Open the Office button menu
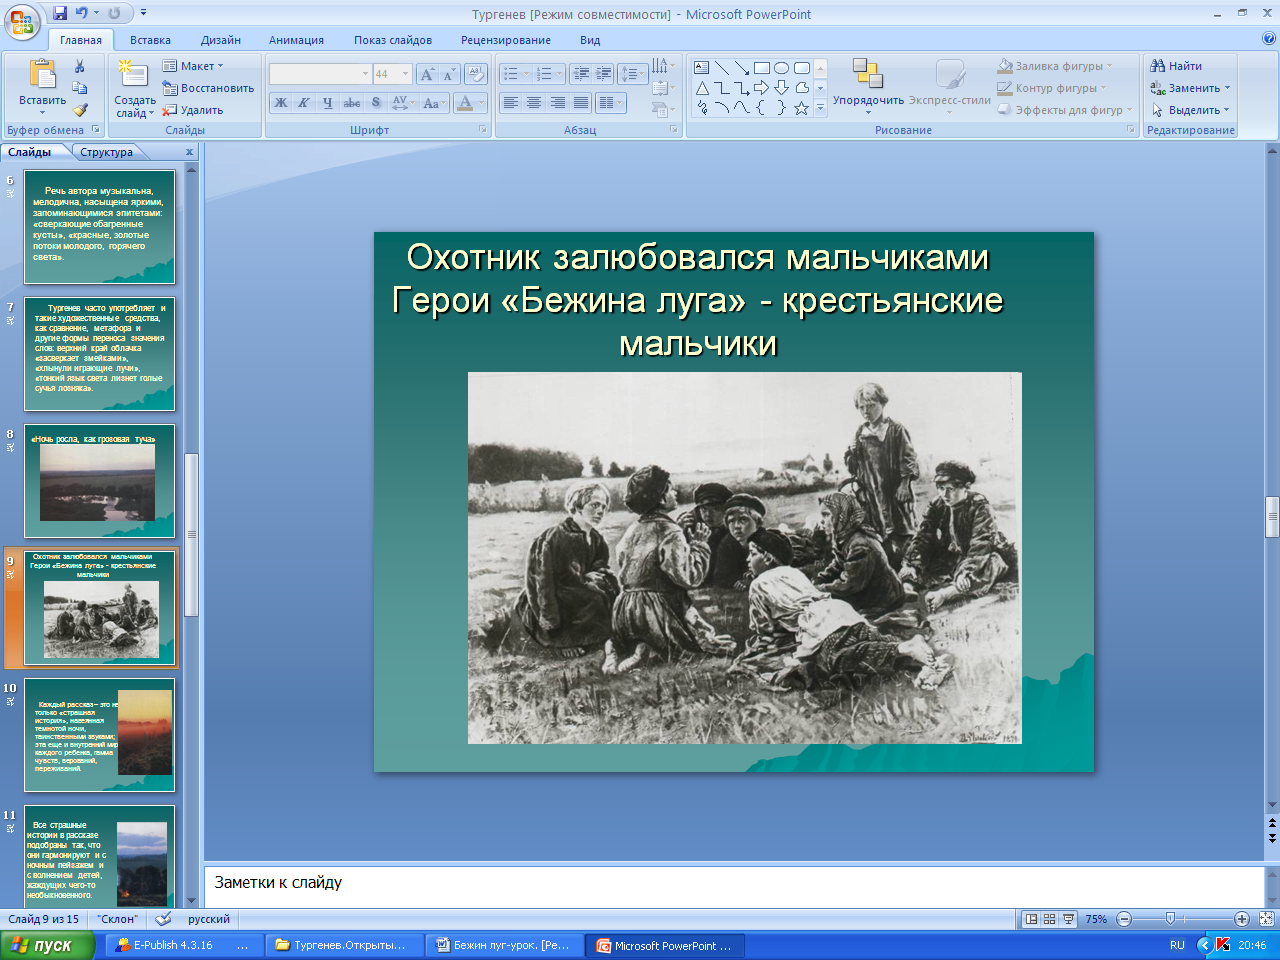 pos(22,21)
